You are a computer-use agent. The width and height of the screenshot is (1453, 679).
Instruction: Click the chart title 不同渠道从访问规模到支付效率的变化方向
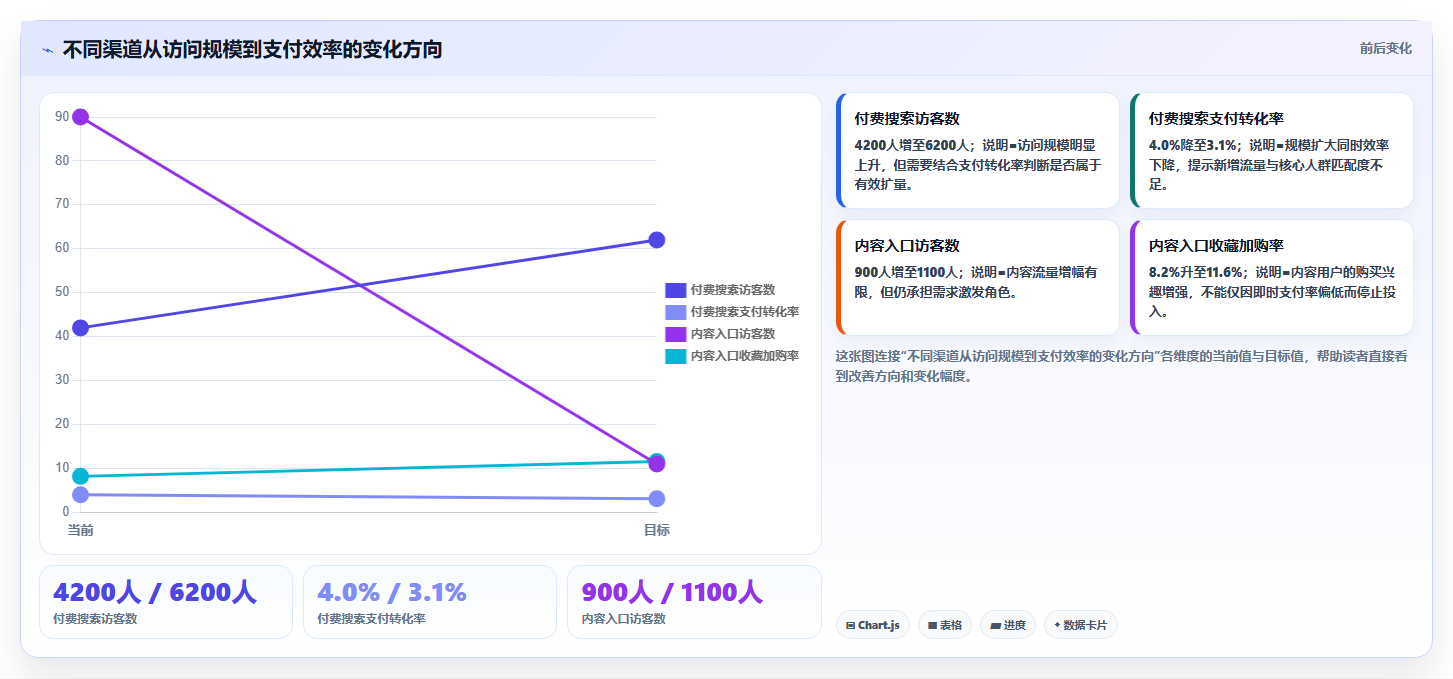252,50
